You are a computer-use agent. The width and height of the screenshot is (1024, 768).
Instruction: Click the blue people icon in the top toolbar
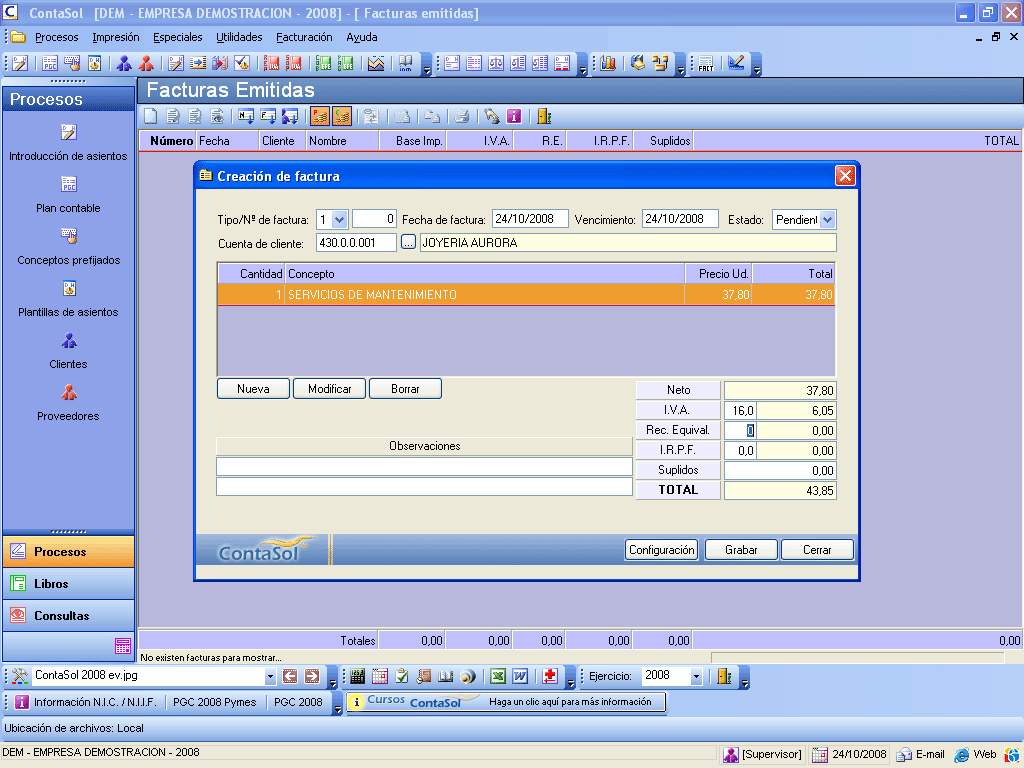(x=123, y=63)
